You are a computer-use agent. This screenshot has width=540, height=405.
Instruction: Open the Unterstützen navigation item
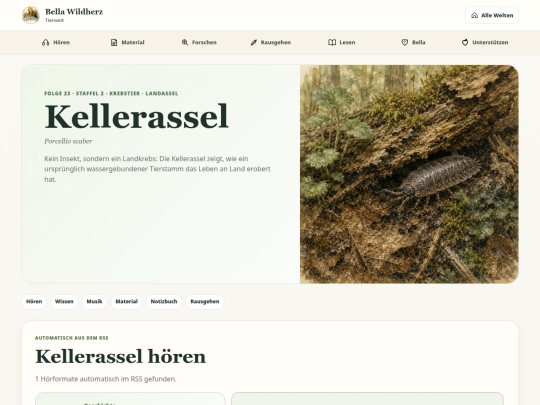point(485,42)
